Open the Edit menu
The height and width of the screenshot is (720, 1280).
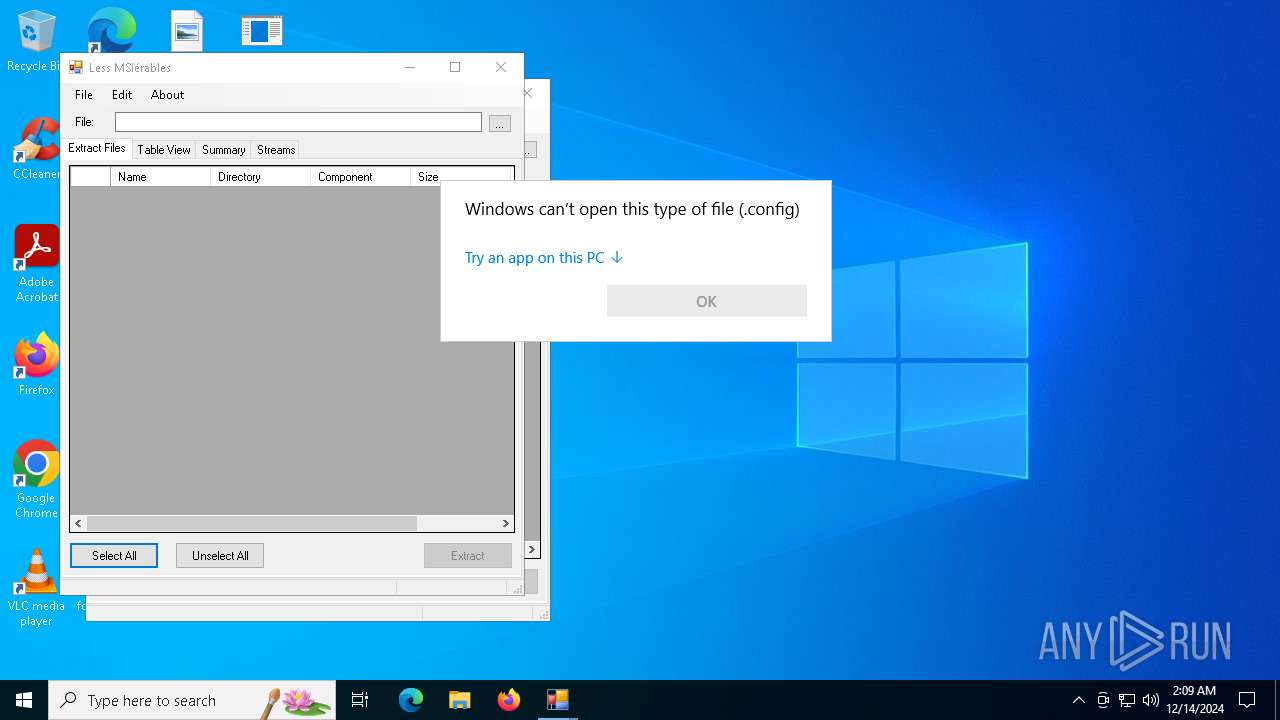[x=122, y=95]
